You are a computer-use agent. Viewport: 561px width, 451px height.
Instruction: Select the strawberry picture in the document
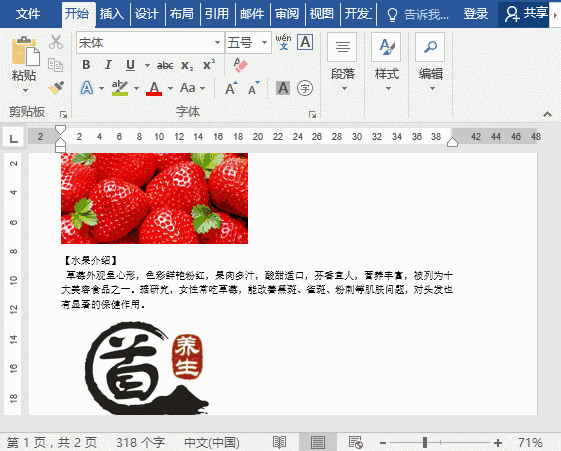pos(154,198)
